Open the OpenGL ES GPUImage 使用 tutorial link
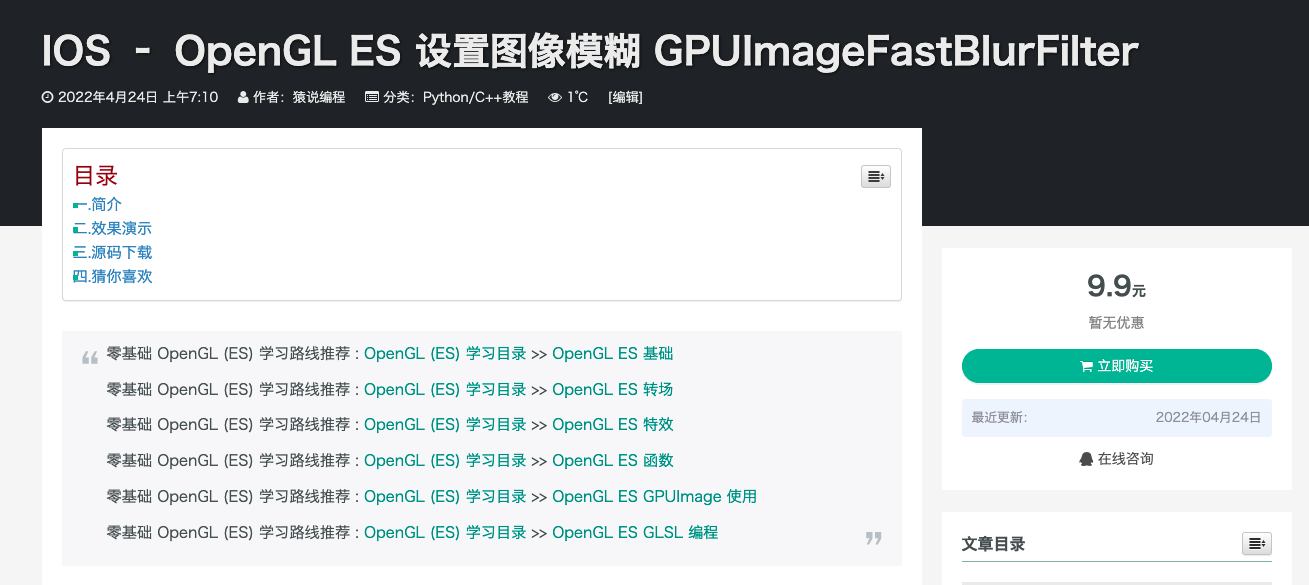The height and width of the screenshot is (585, 1309). pyautogui.click(x=655, y=496)
